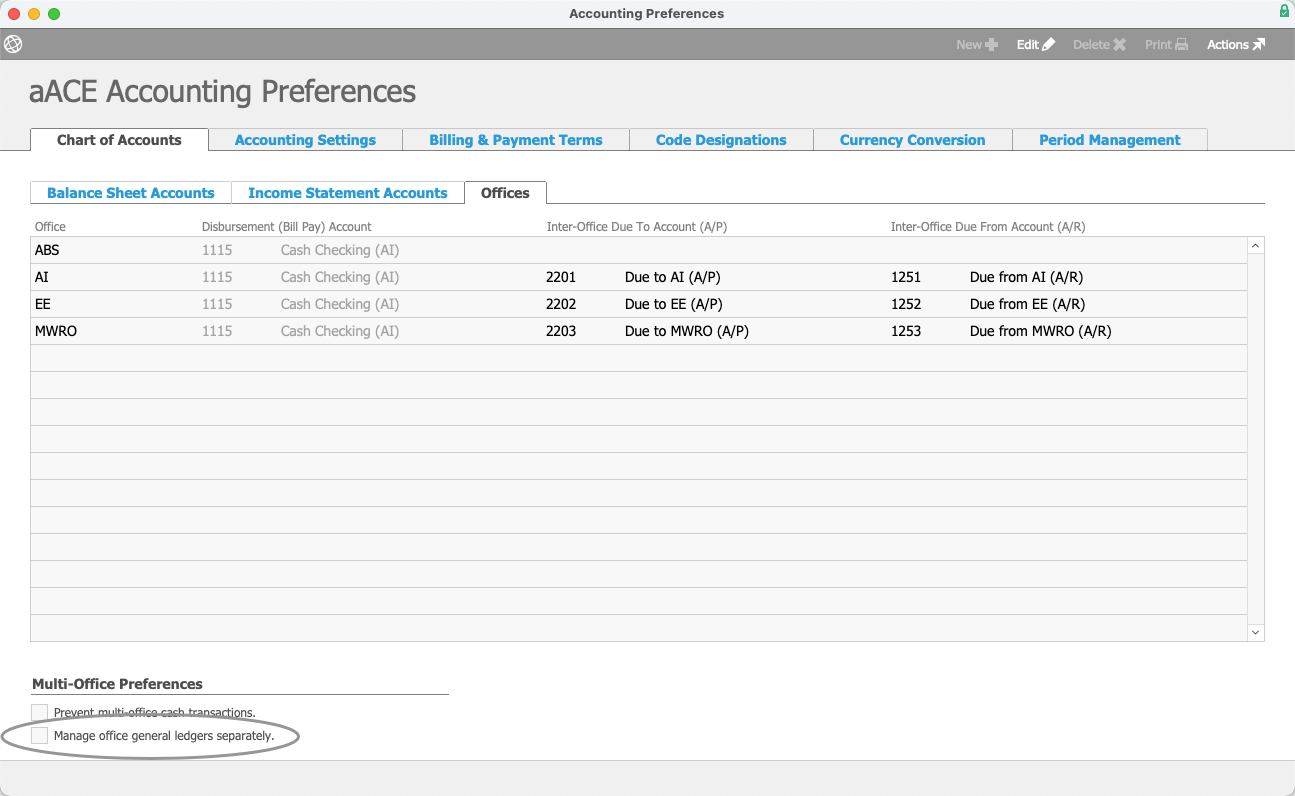Screen dimensions: 1295x796
Task: Go to the Code Designations tab
Action: click(x=721, y=140)
